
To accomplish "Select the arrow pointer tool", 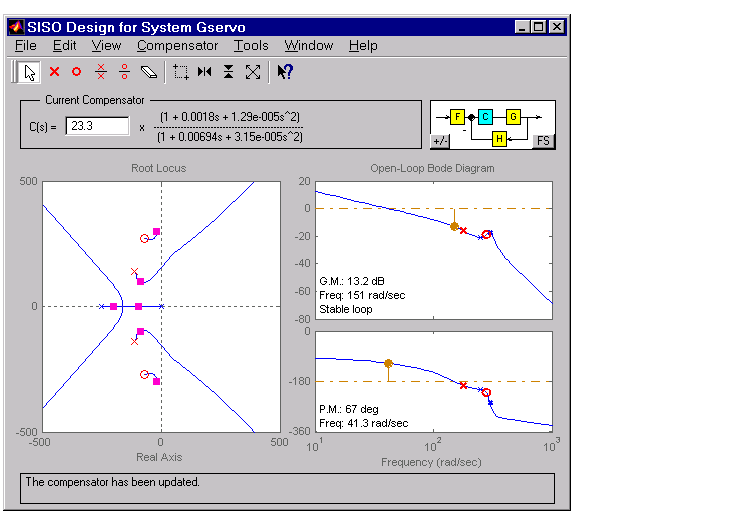I will click(x=30, y=72).
